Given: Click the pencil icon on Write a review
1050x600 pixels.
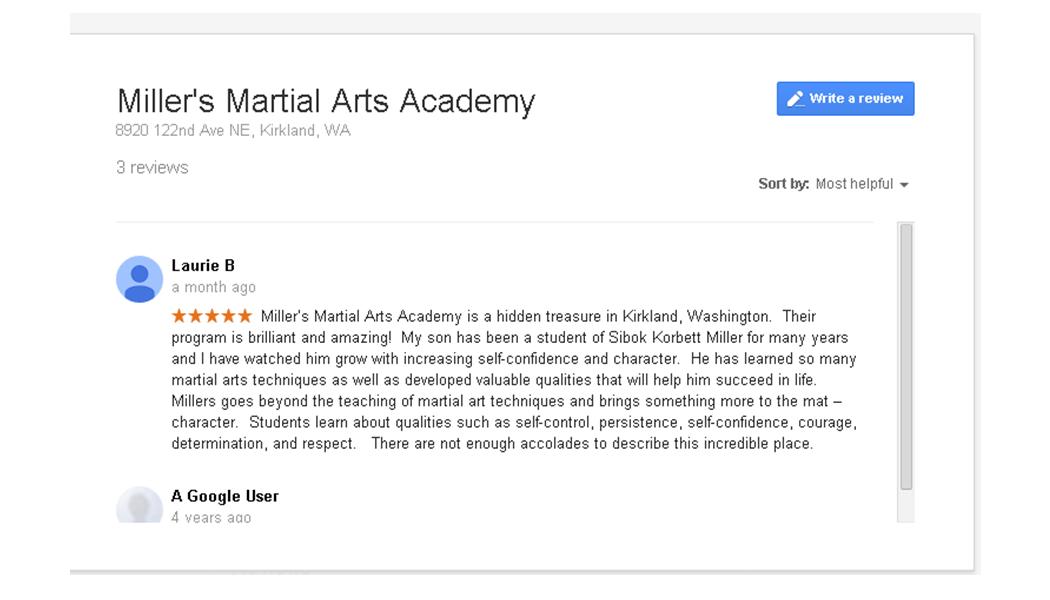Looking at the screenshot, I should [795, 98].
